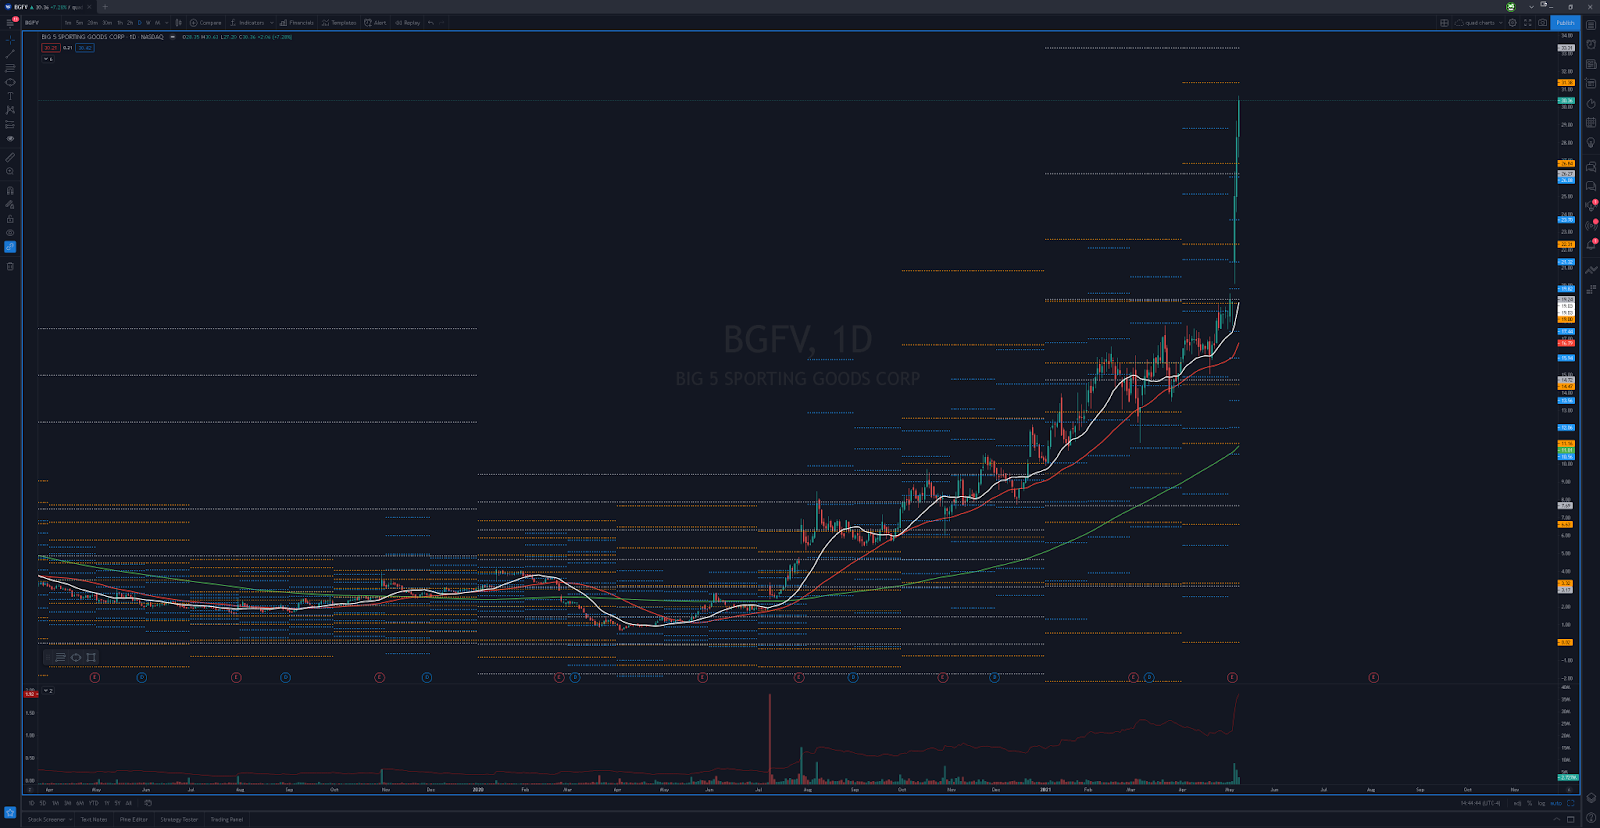Open the go to date calendar icon
1600x828 pixels.
tap(148, 803)
